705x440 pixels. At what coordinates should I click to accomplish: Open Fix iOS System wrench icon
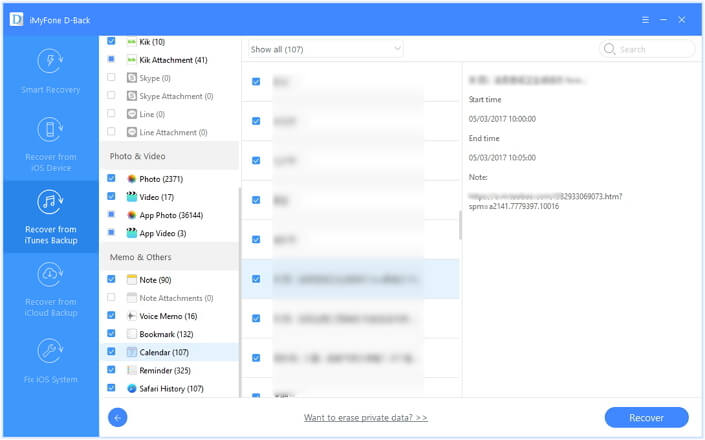(x=50, y=351)
